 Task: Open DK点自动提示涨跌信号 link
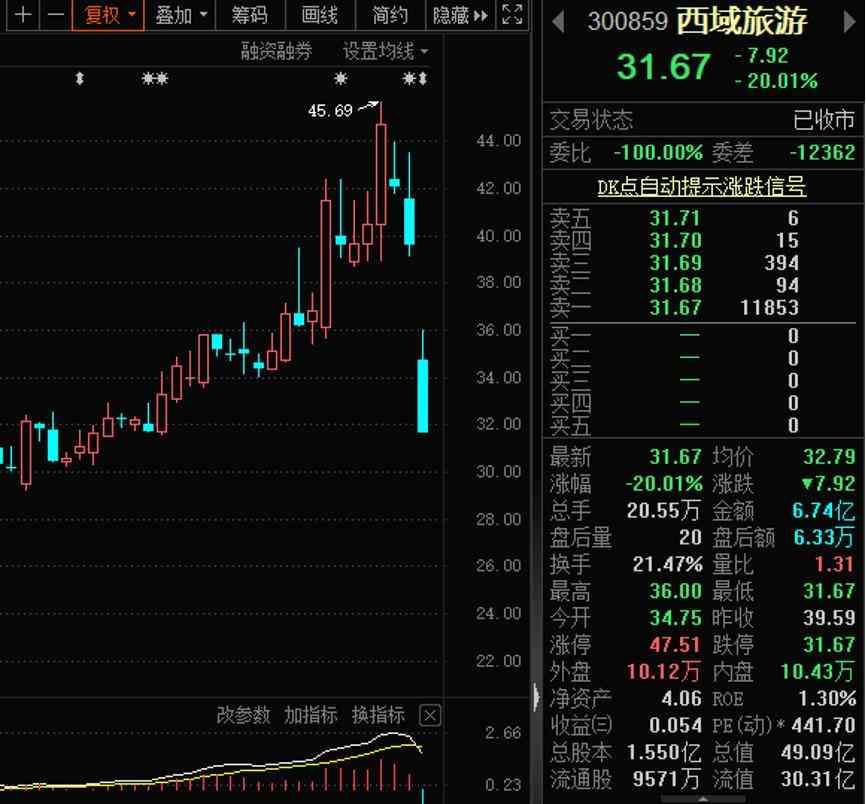click(701, 187)
